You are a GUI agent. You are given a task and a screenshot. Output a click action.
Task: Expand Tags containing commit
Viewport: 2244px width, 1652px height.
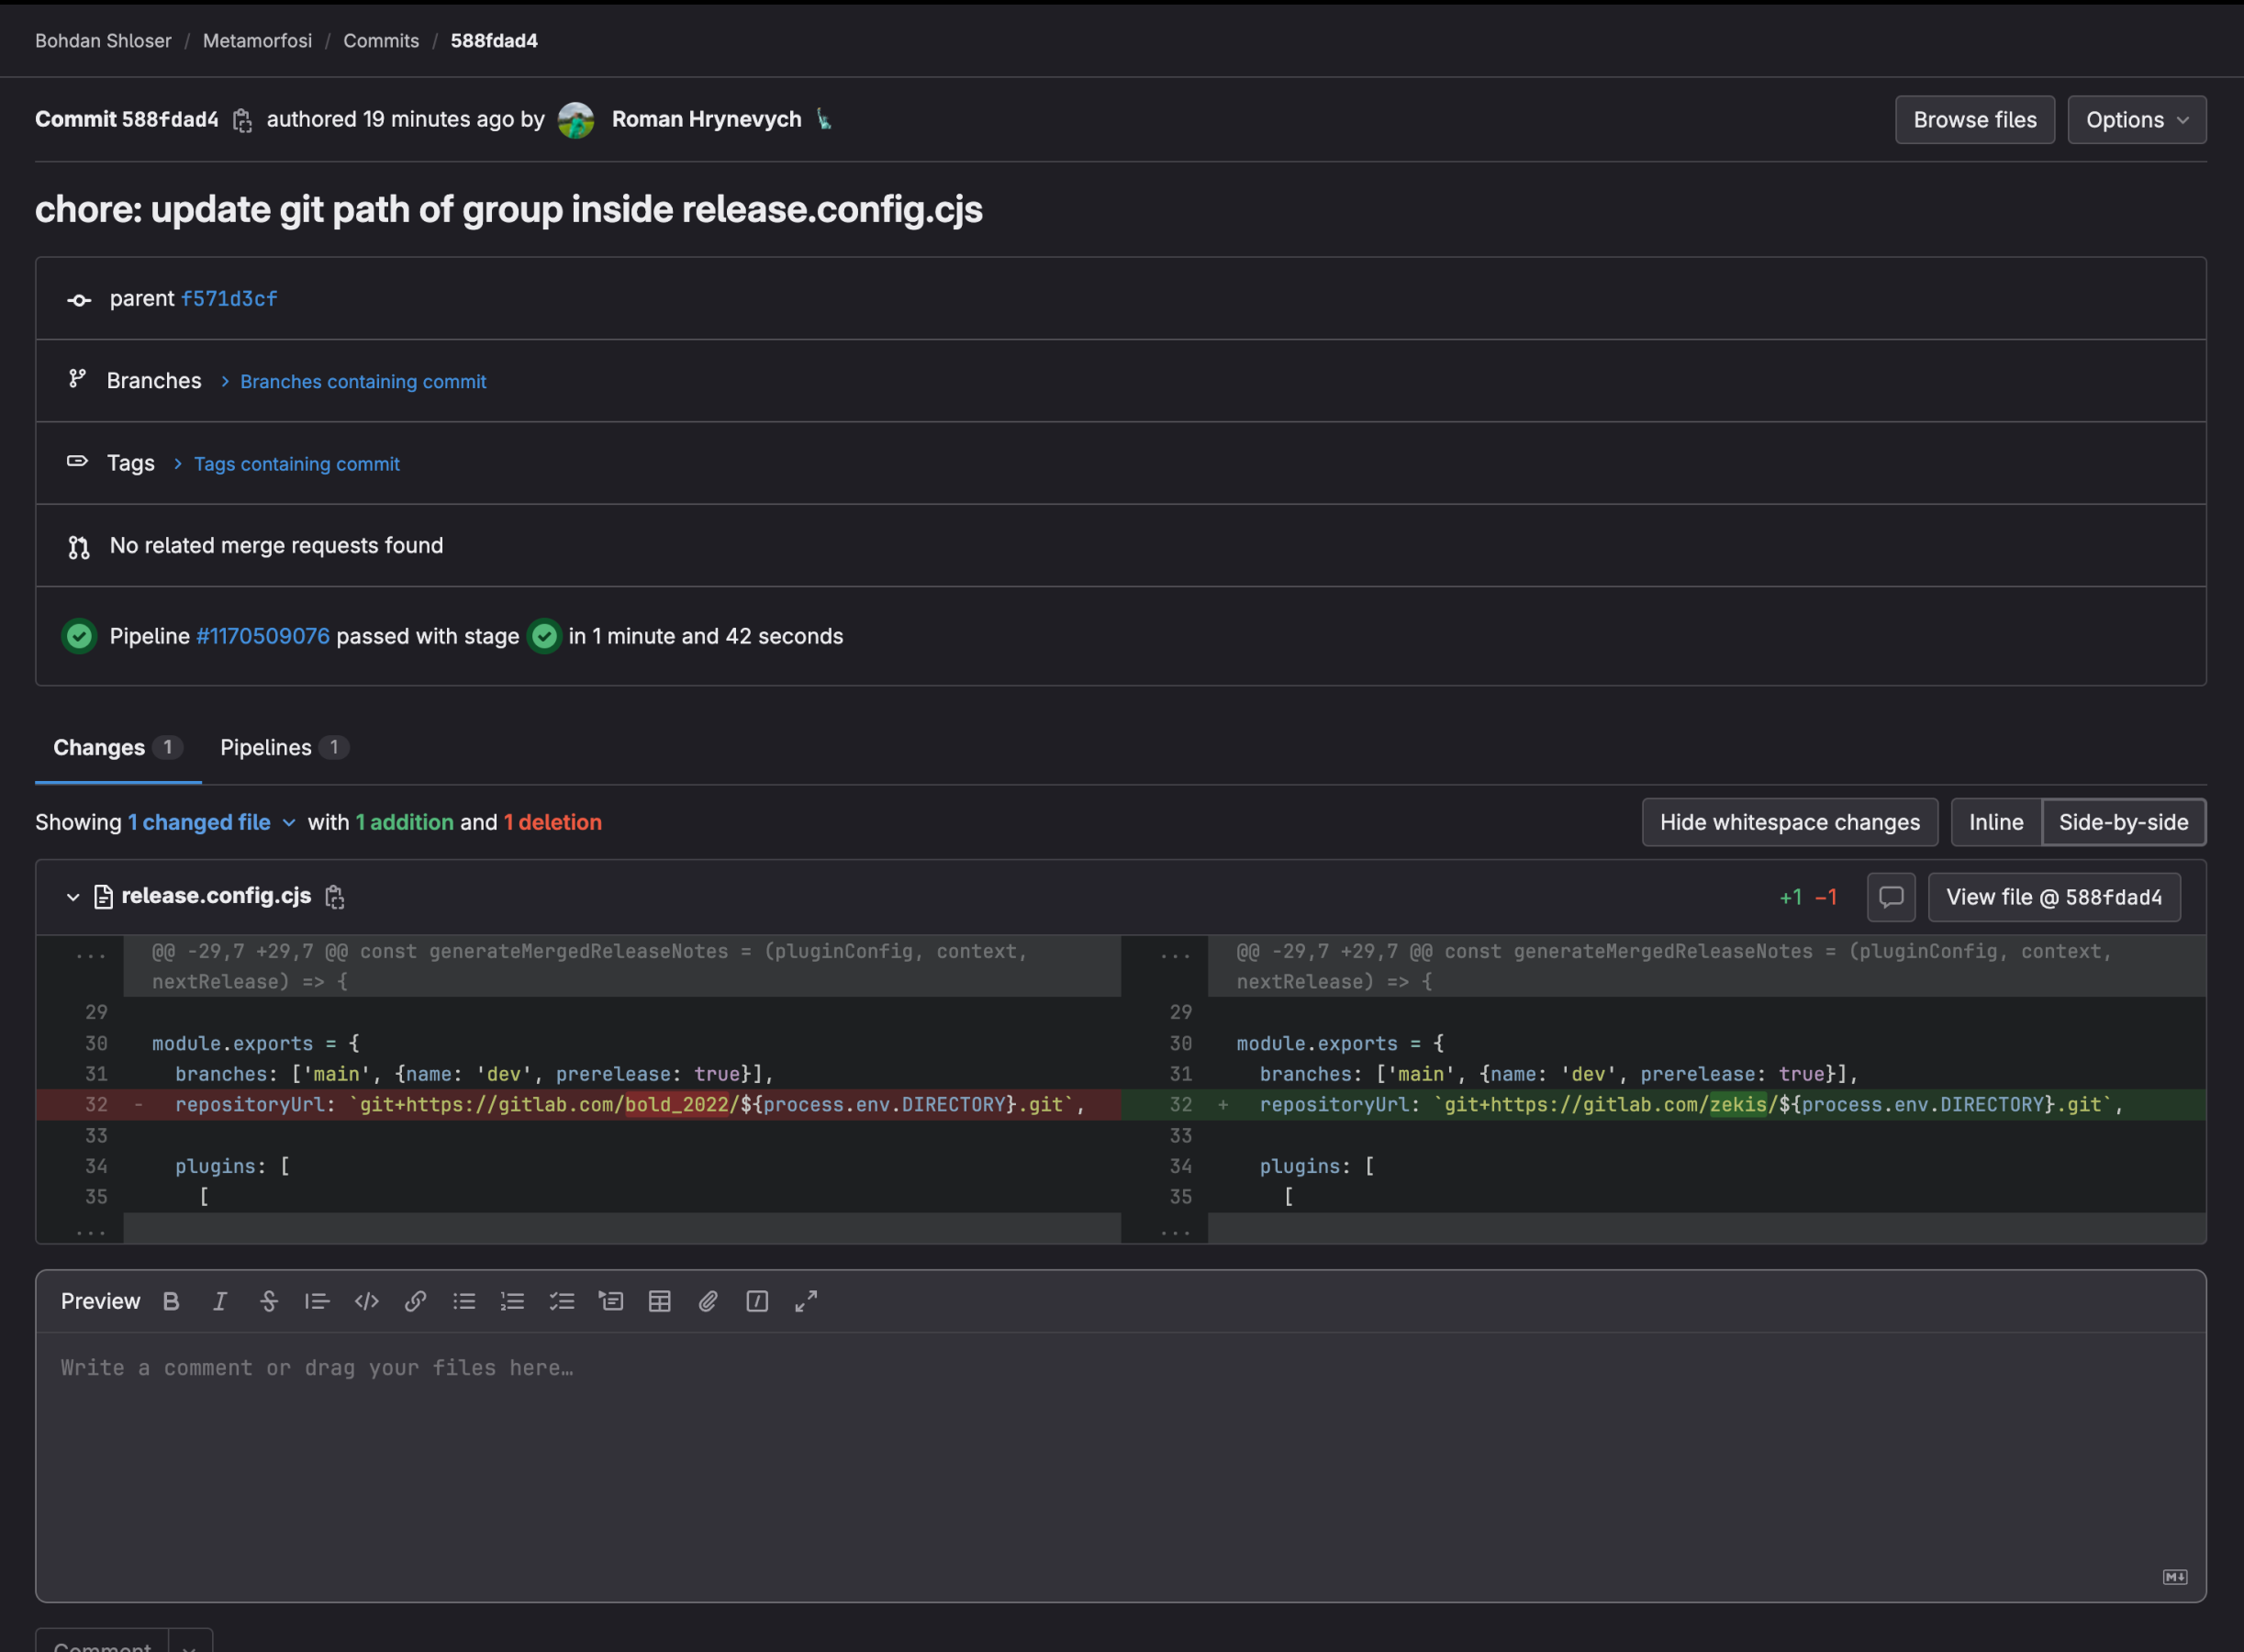tap(296, 462)
